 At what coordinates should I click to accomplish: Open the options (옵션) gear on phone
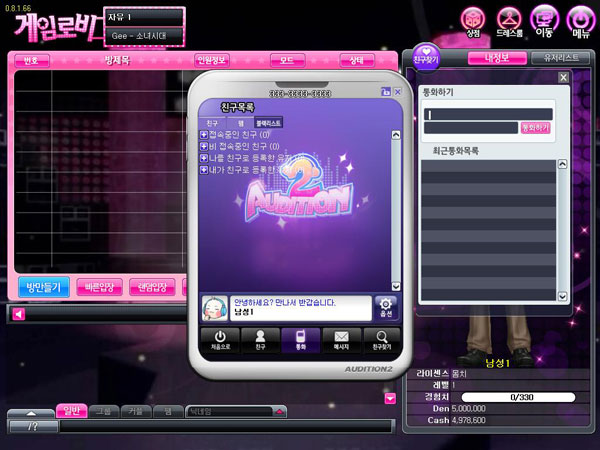[385, 306]
